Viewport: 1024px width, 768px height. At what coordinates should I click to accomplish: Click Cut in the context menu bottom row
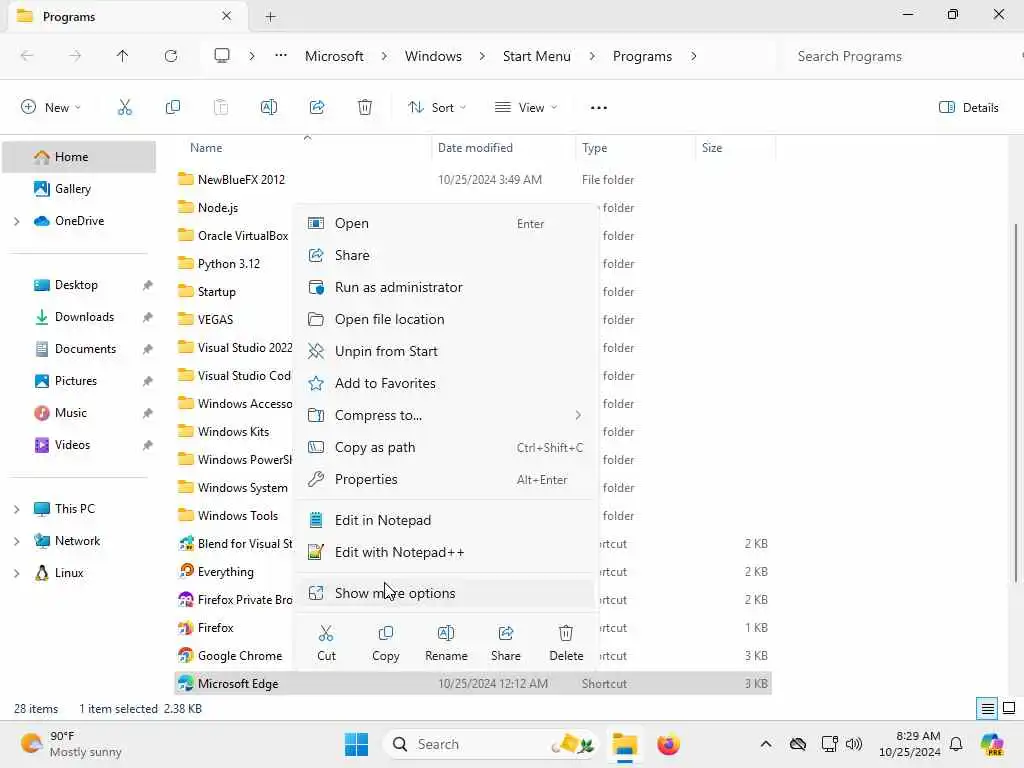click(326, 643)
